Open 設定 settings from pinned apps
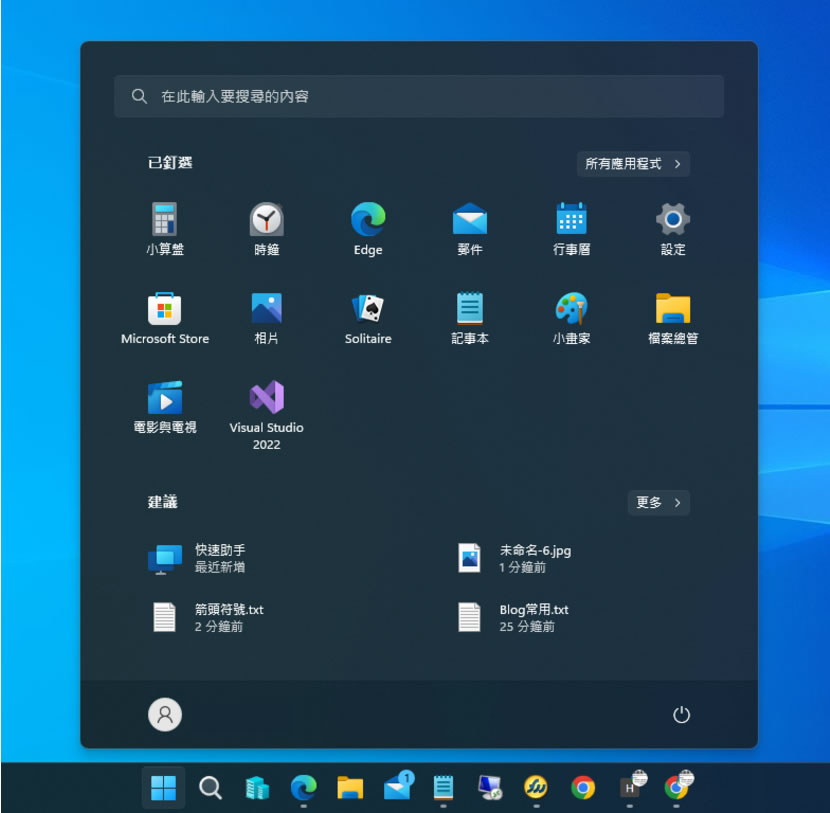 (673, 229)
